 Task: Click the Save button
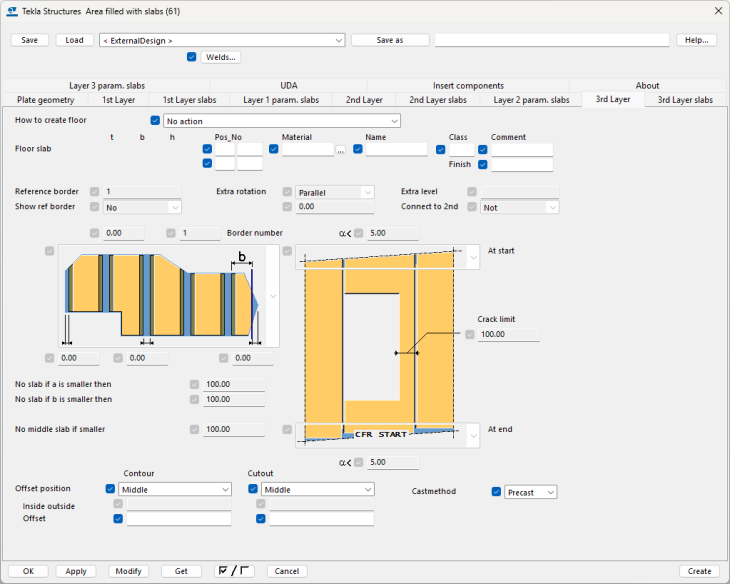29,40
